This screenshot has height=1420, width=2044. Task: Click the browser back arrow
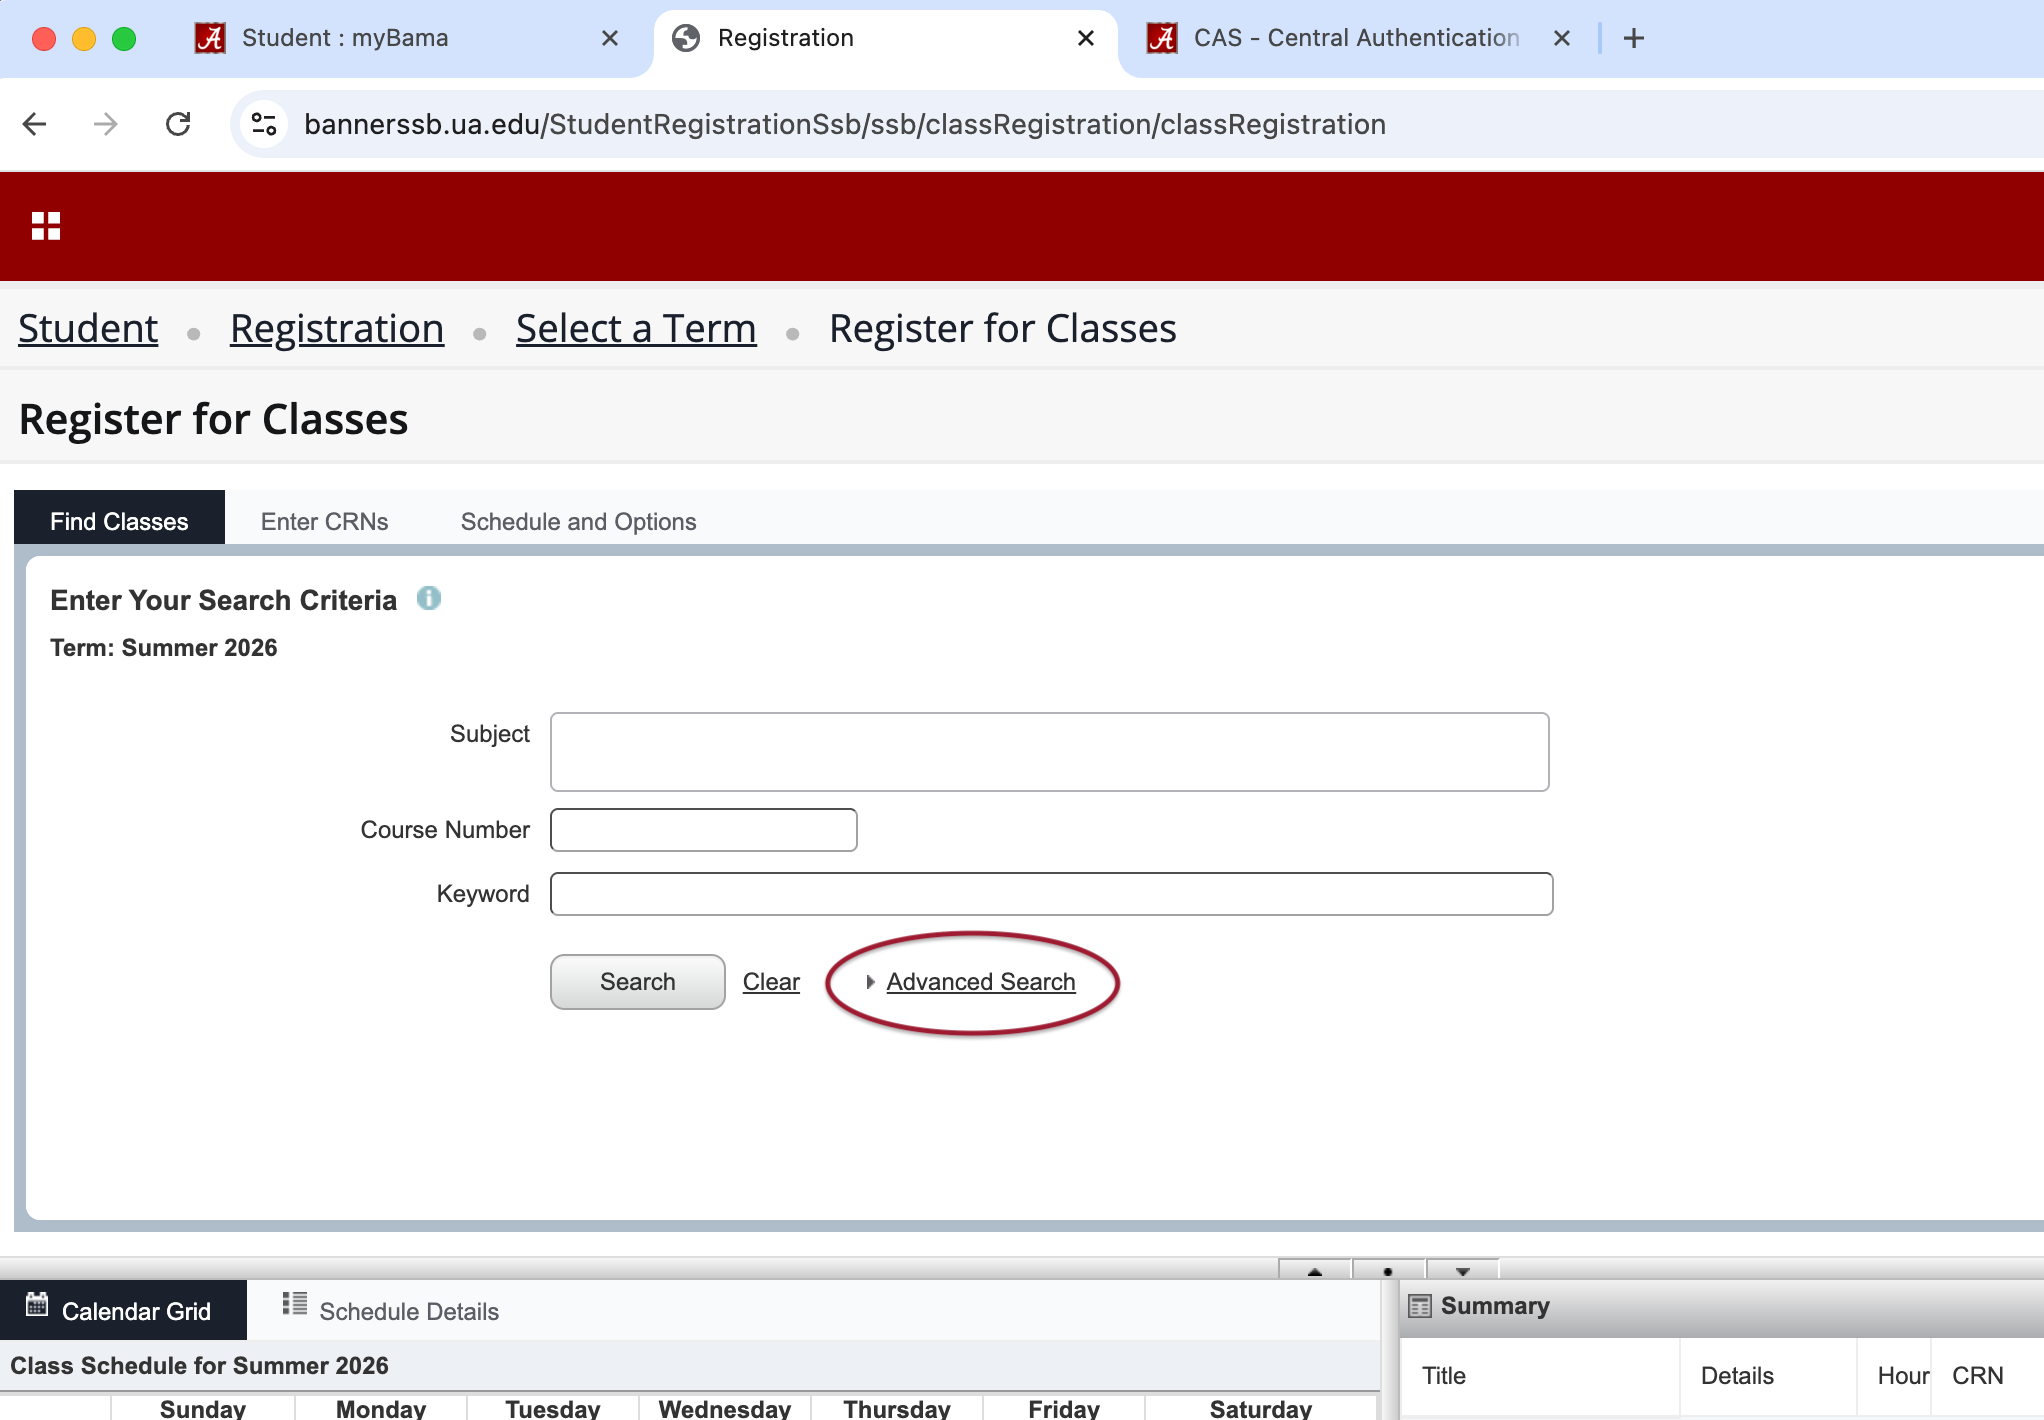coord(35,124)
